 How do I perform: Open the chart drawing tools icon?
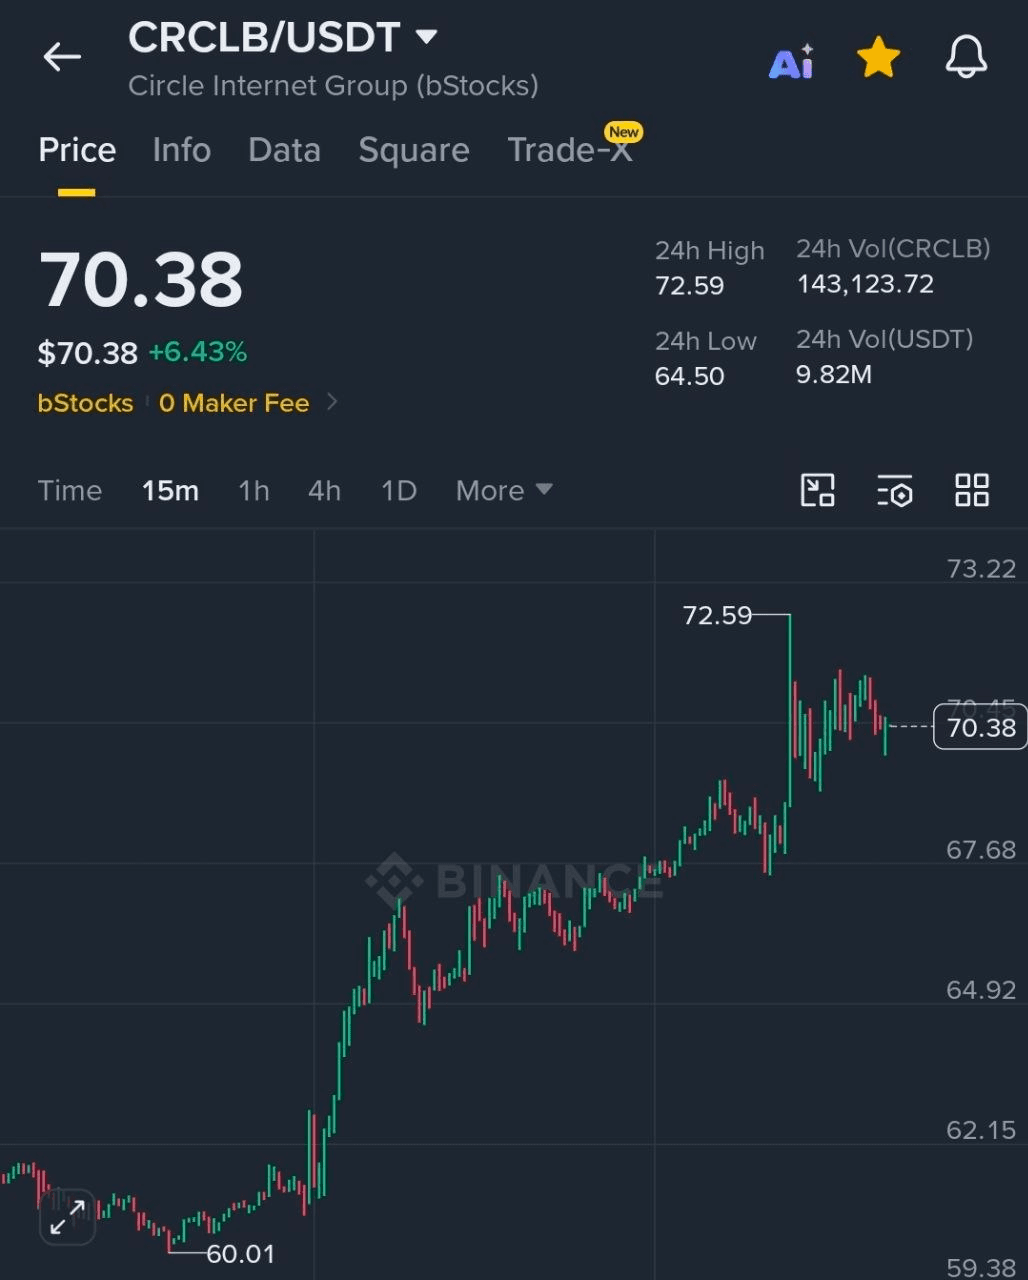tap(818, 490)
